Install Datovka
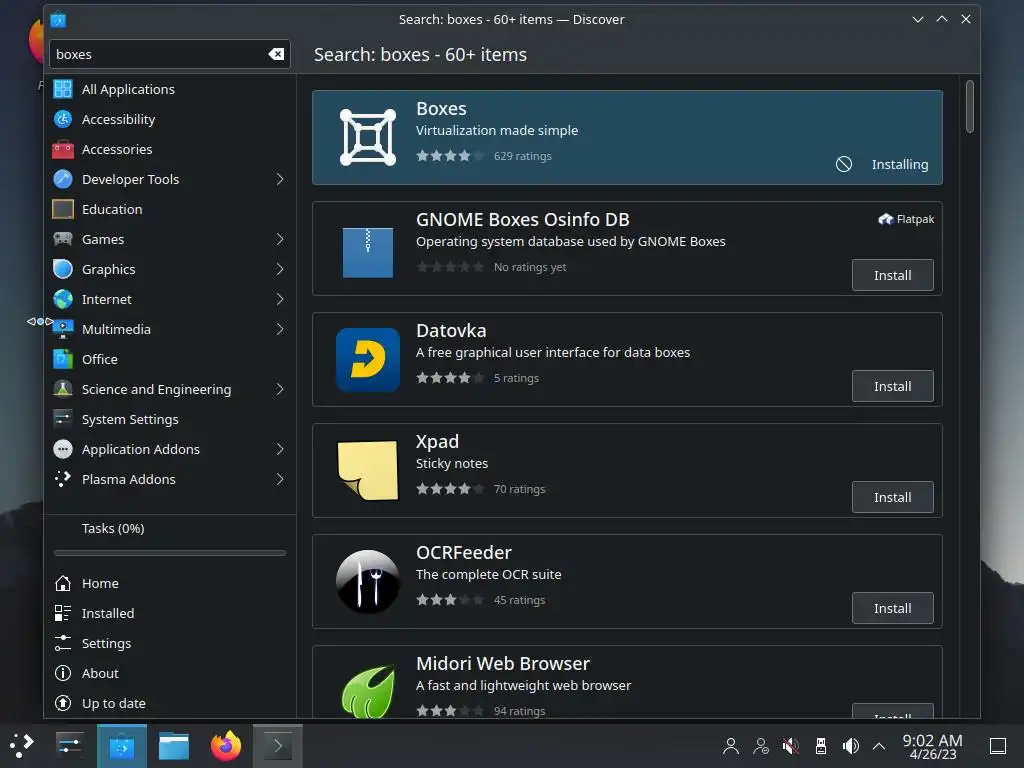This screenshot has width=1024, height=768. coord(892,386)
